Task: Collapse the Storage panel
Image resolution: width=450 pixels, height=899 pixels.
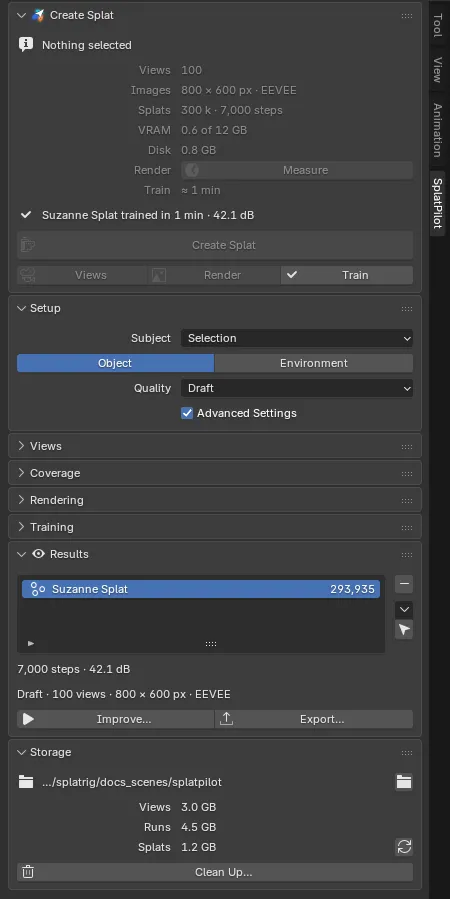Action: (x=22, y=752)
